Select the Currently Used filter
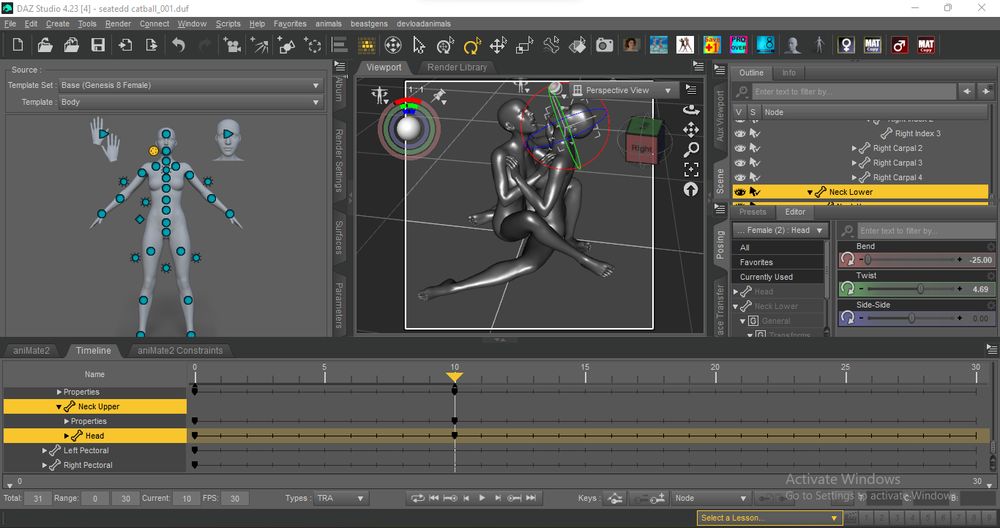The image size is (1000, 528). 766,277
